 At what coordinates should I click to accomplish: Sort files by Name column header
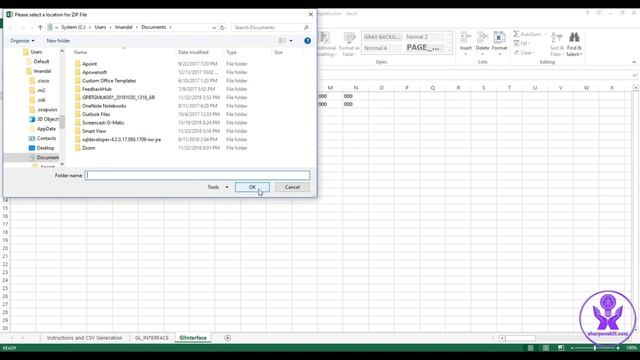click(80, 52)
